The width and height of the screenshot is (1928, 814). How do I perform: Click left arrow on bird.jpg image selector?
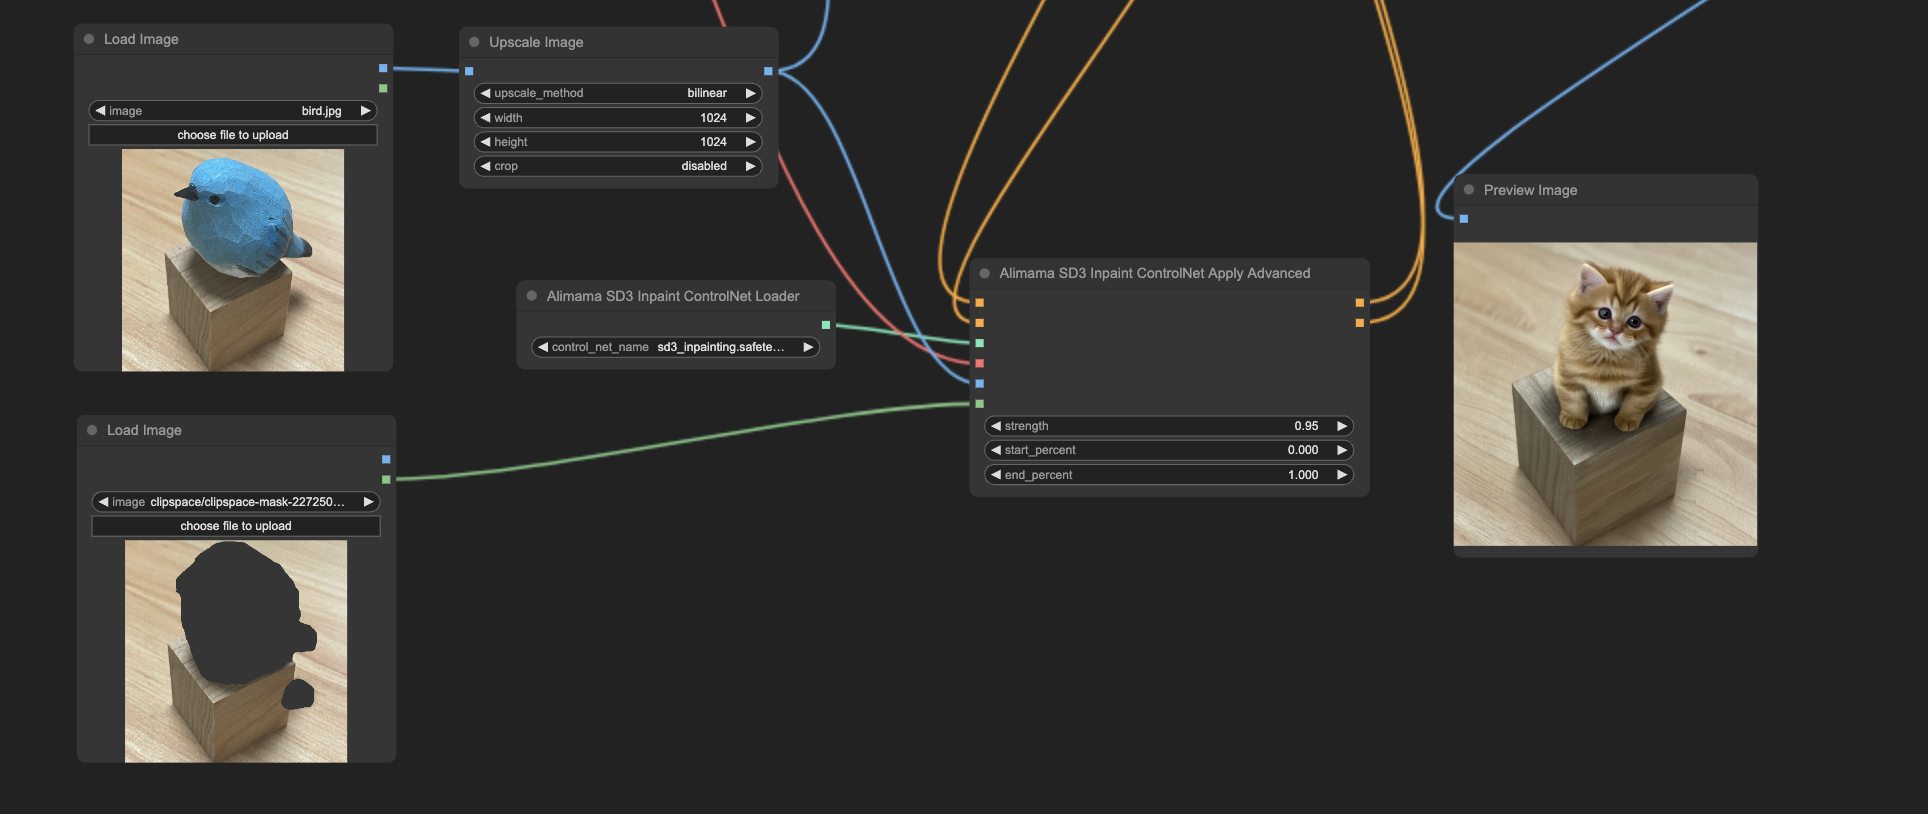[x=100, y=111]
